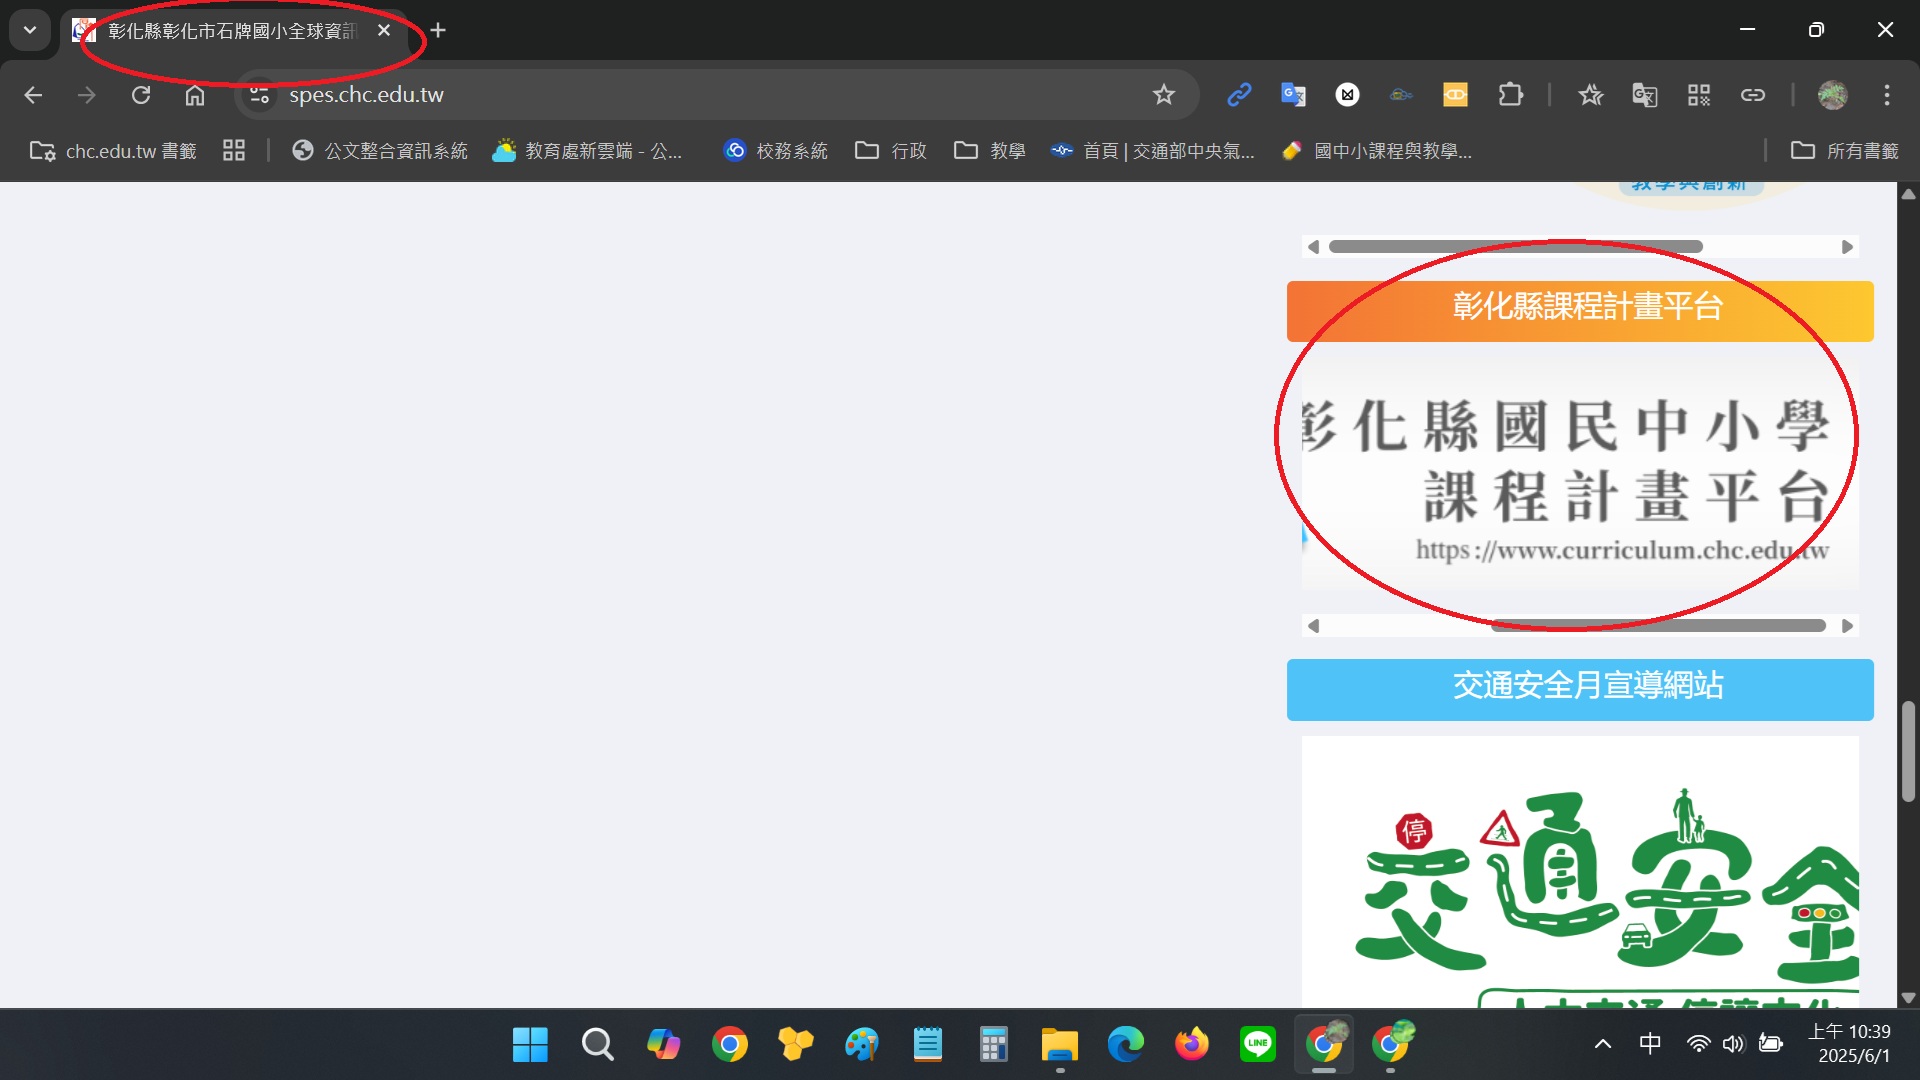Viewport: 1920px width, 1080px height.
Task: Bookmark this page with star icon
Action: pos(1163,95)
